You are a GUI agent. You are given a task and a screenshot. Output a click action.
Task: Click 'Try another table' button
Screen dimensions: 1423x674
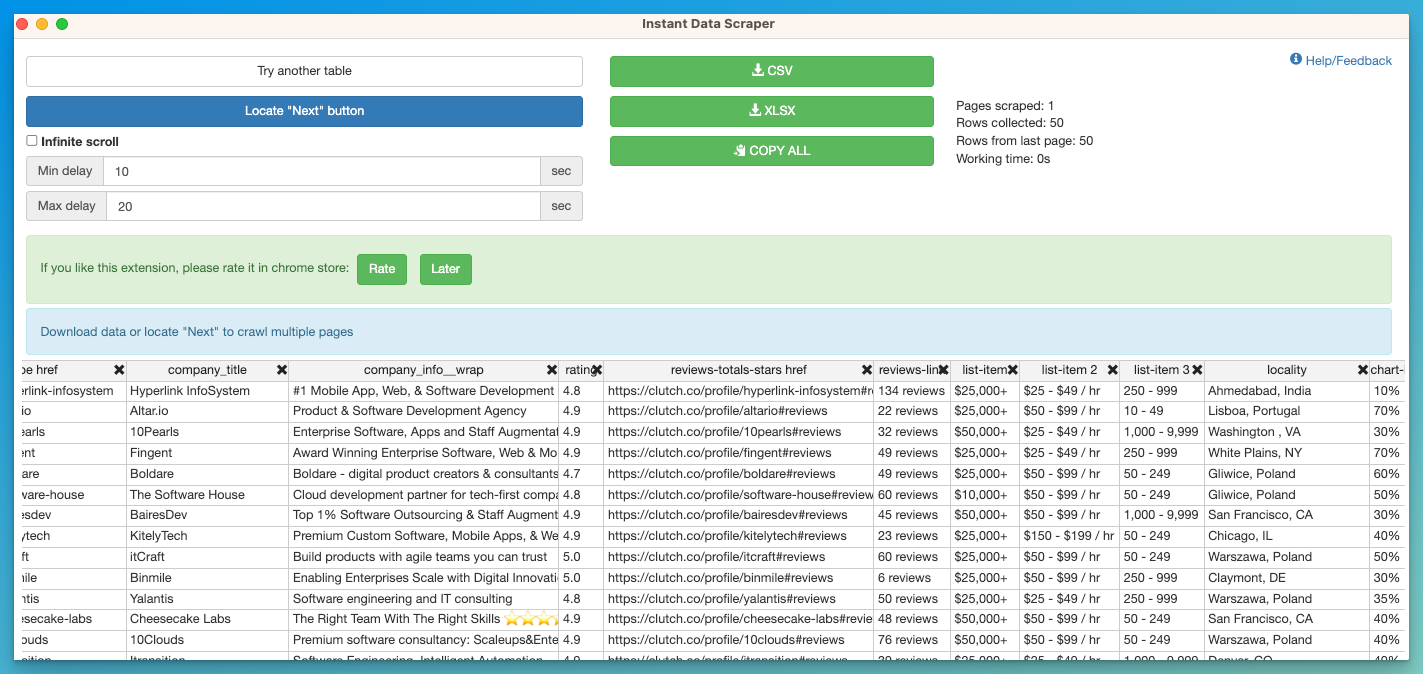coord(304,71)
